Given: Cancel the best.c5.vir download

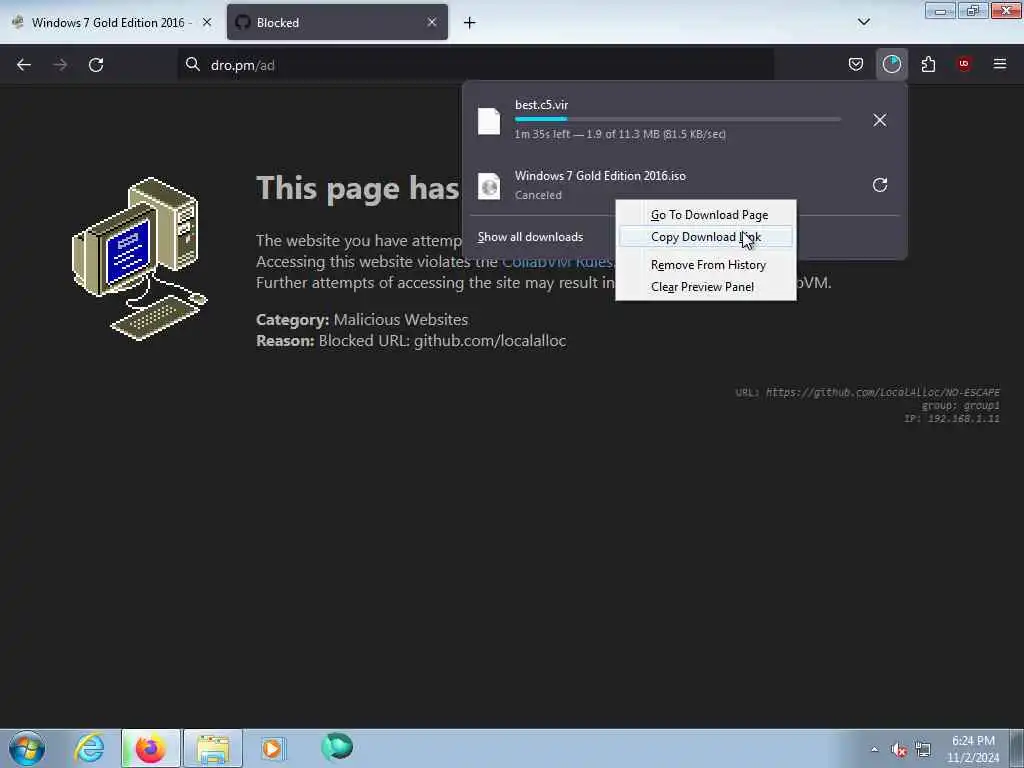Looking at the screenshot, I should pyautogui.click(x=880, y=120).
